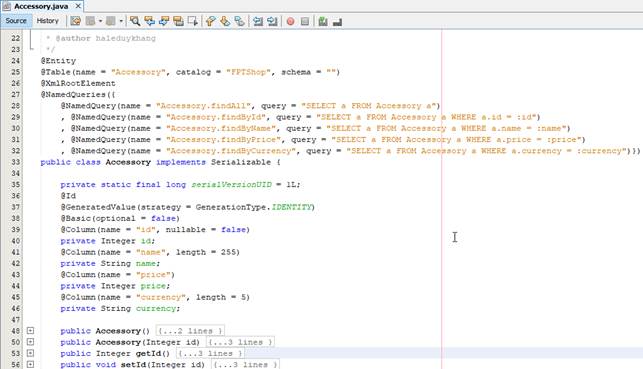This screenshot has height=369, width=643.
Task: Expand the getId() method fold
Action: point(30,353)
